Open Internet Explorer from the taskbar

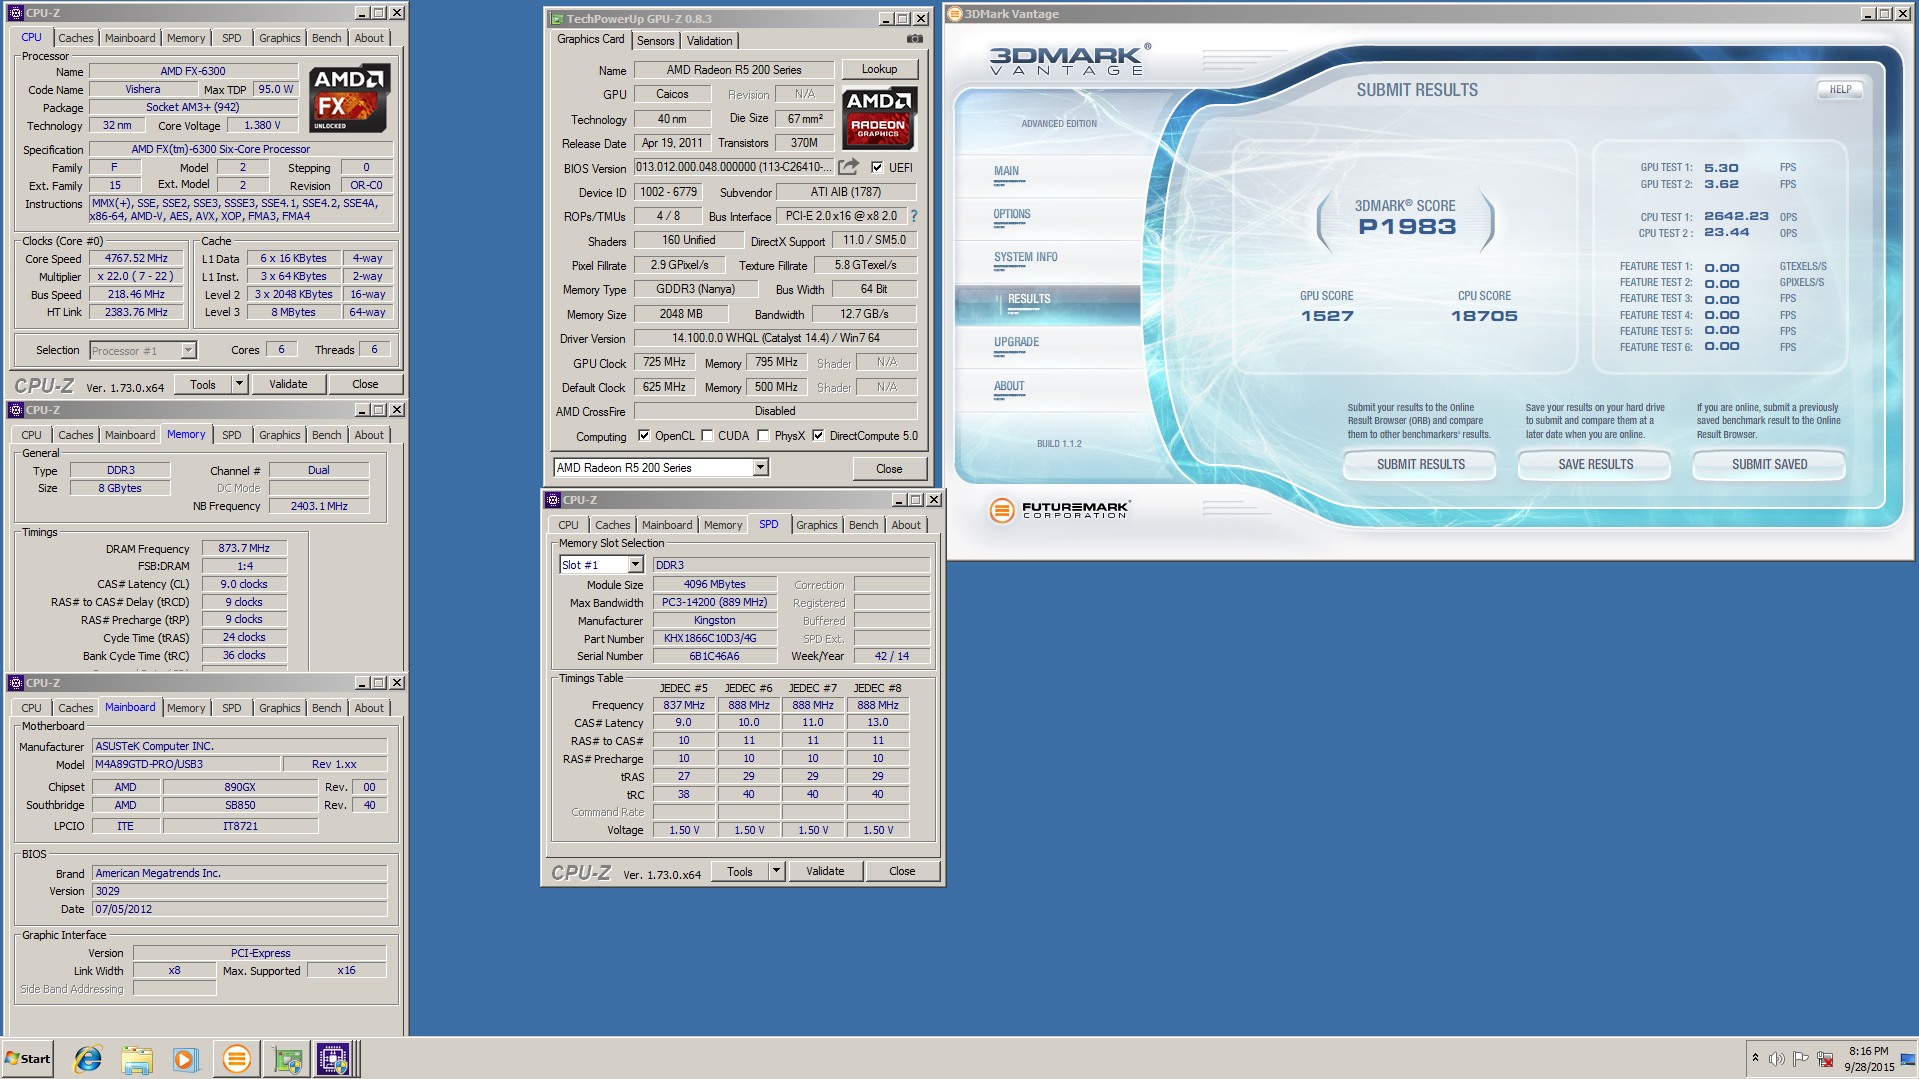(88, 1059)
